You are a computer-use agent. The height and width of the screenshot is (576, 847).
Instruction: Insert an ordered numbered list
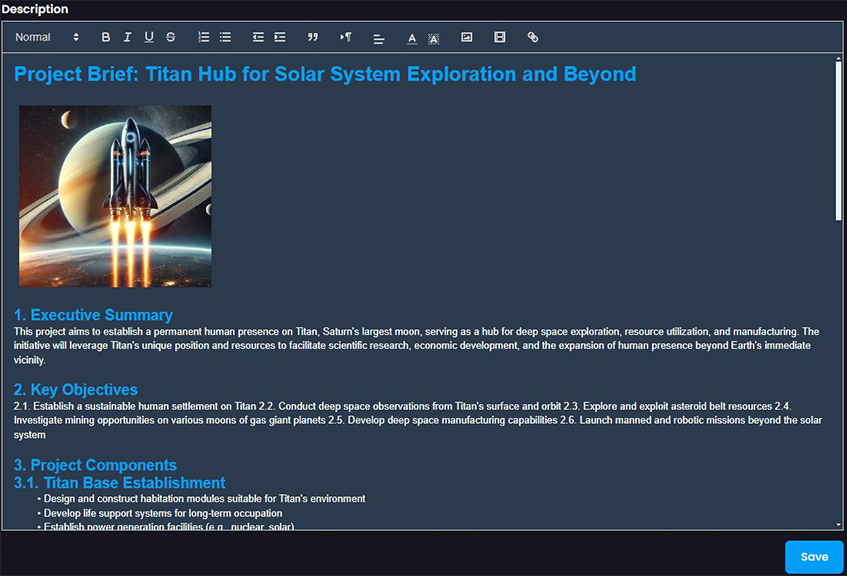(204, 37)
